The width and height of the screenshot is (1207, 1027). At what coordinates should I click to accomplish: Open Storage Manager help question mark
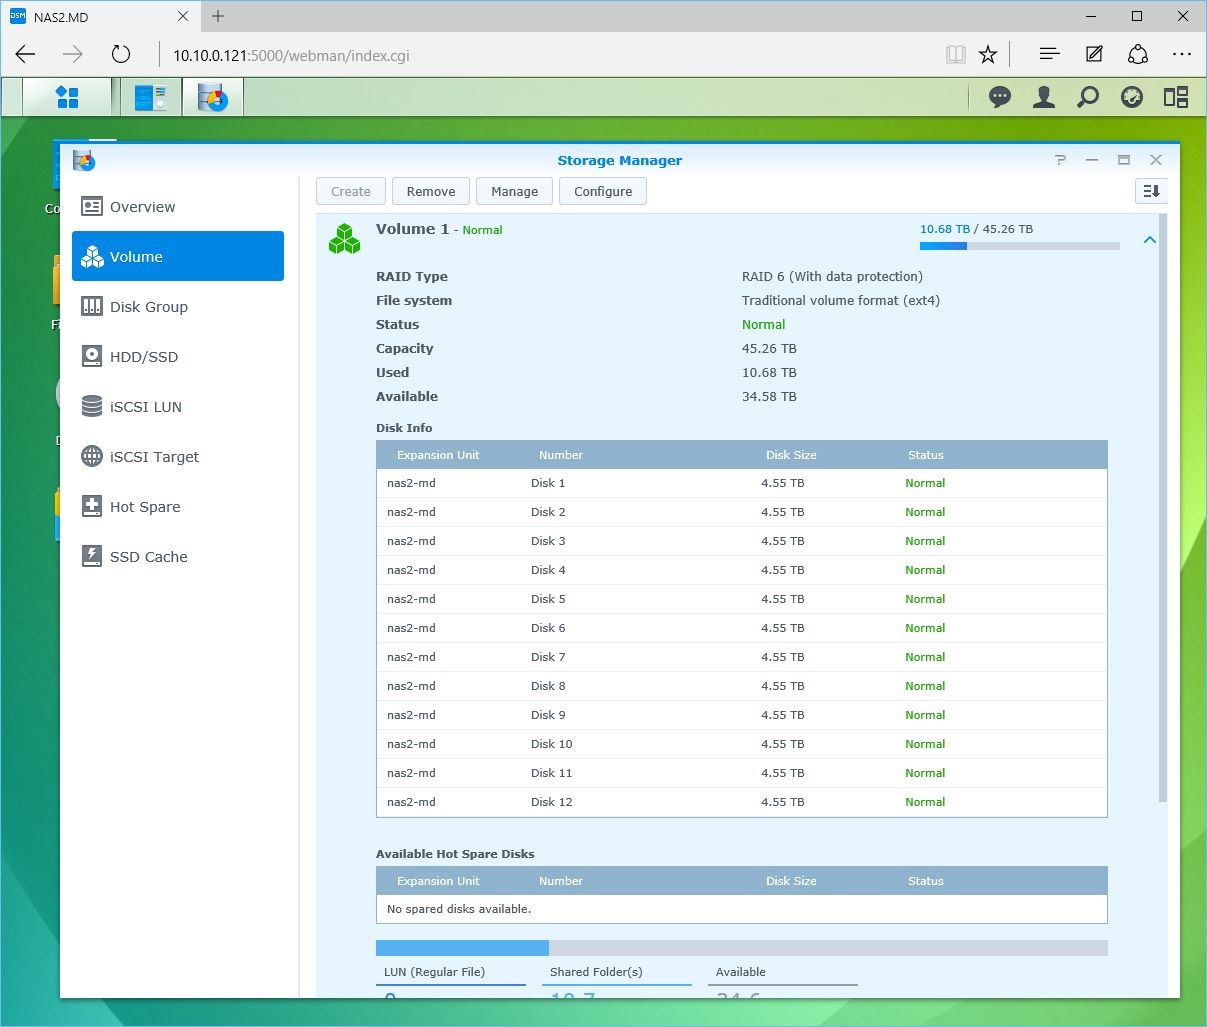1060,160
